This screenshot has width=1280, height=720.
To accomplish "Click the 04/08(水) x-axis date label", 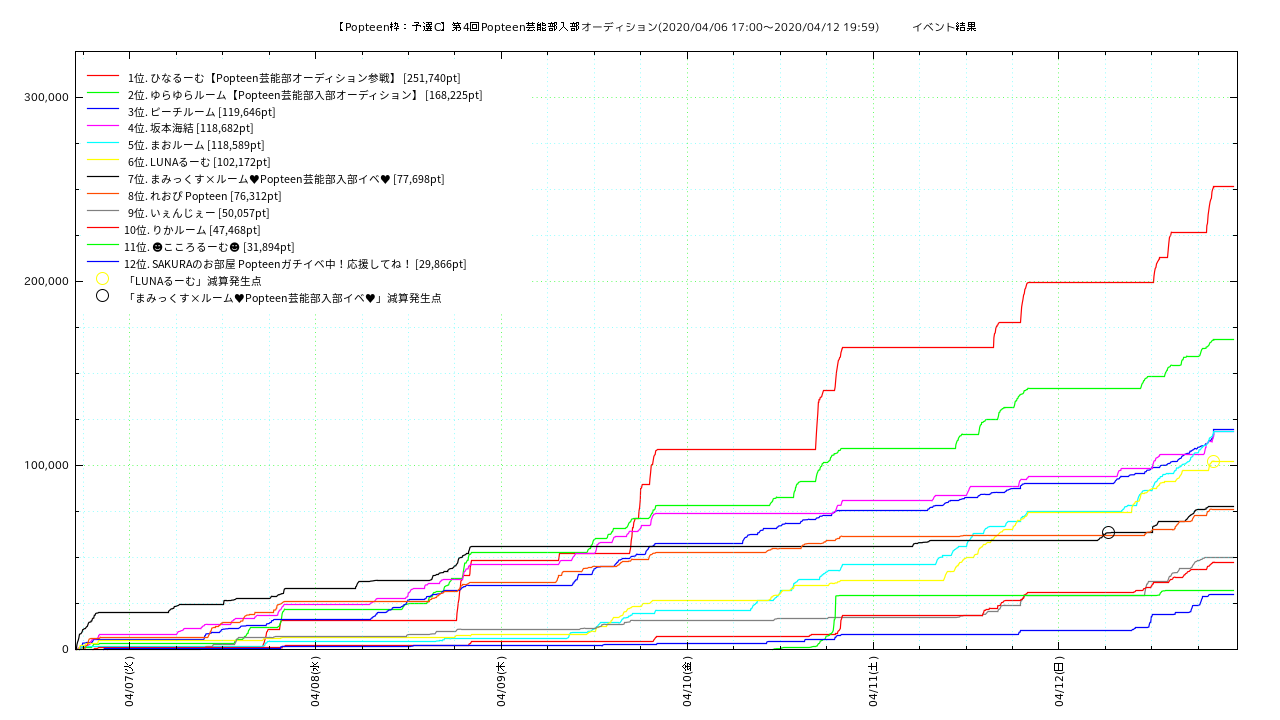I will point(316,682).
